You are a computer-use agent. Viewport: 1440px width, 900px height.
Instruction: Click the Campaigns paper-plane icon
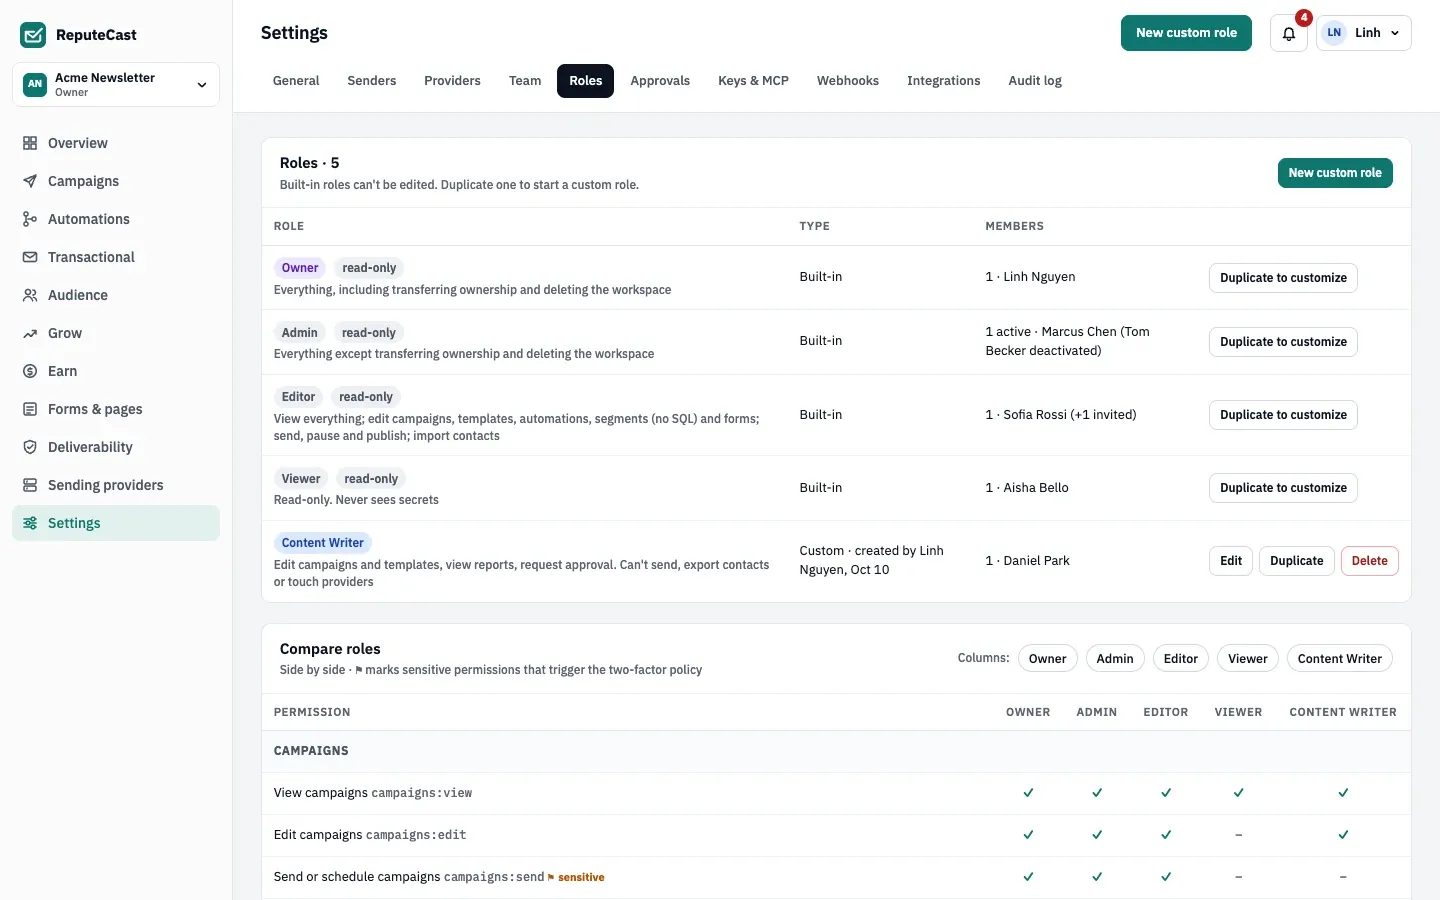[x=30, y=181]
